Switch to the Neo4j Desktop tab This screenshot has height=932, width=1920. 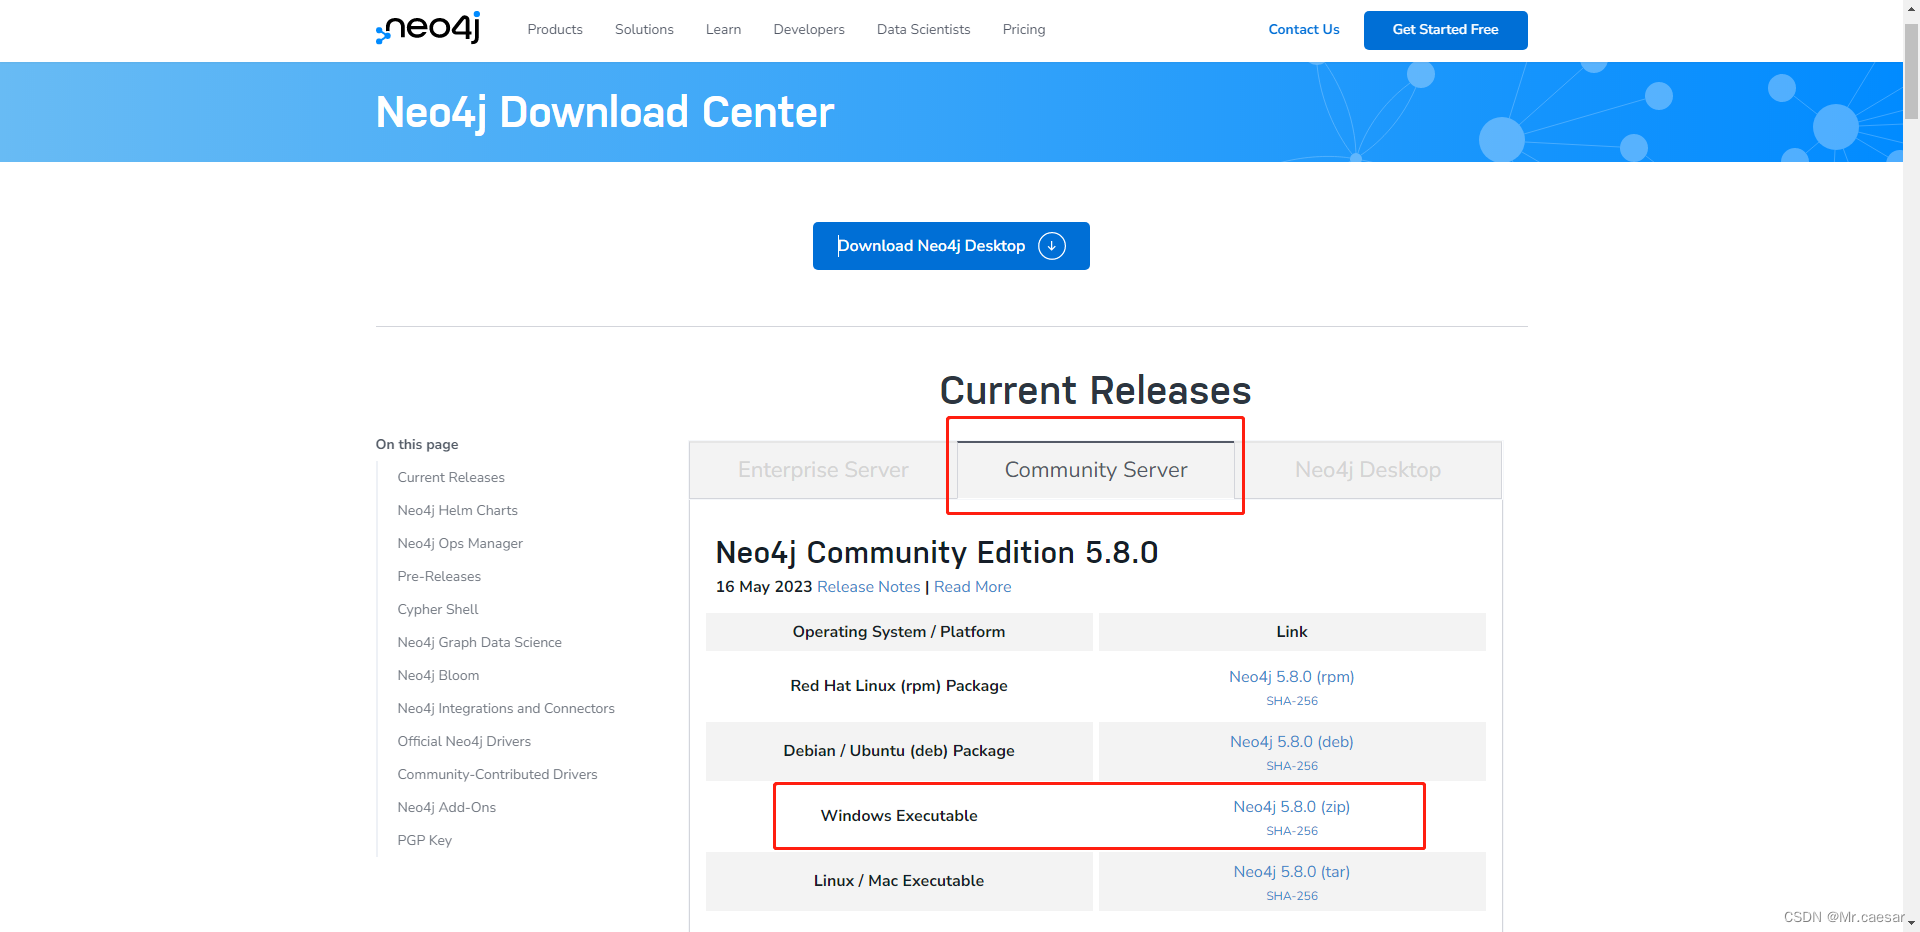click(1368, 470)
